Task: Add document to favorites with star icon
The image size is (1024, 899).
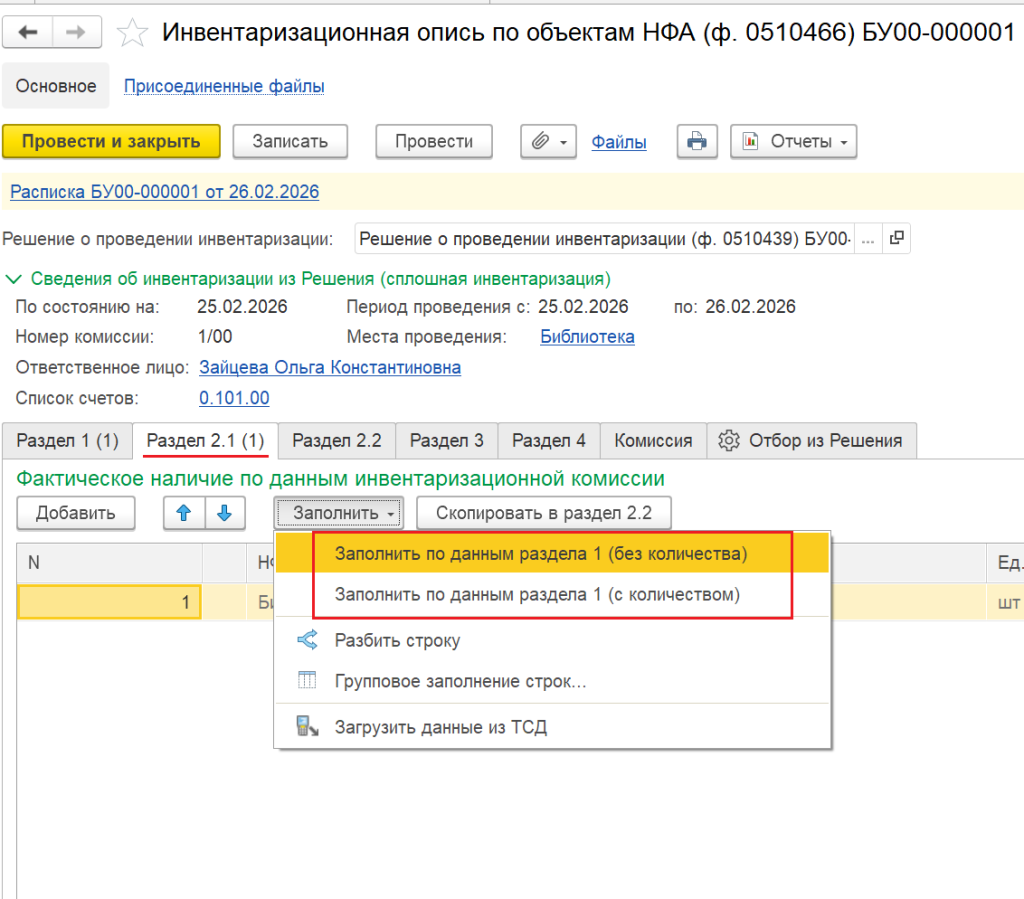Action: click(x=131, y=33)
